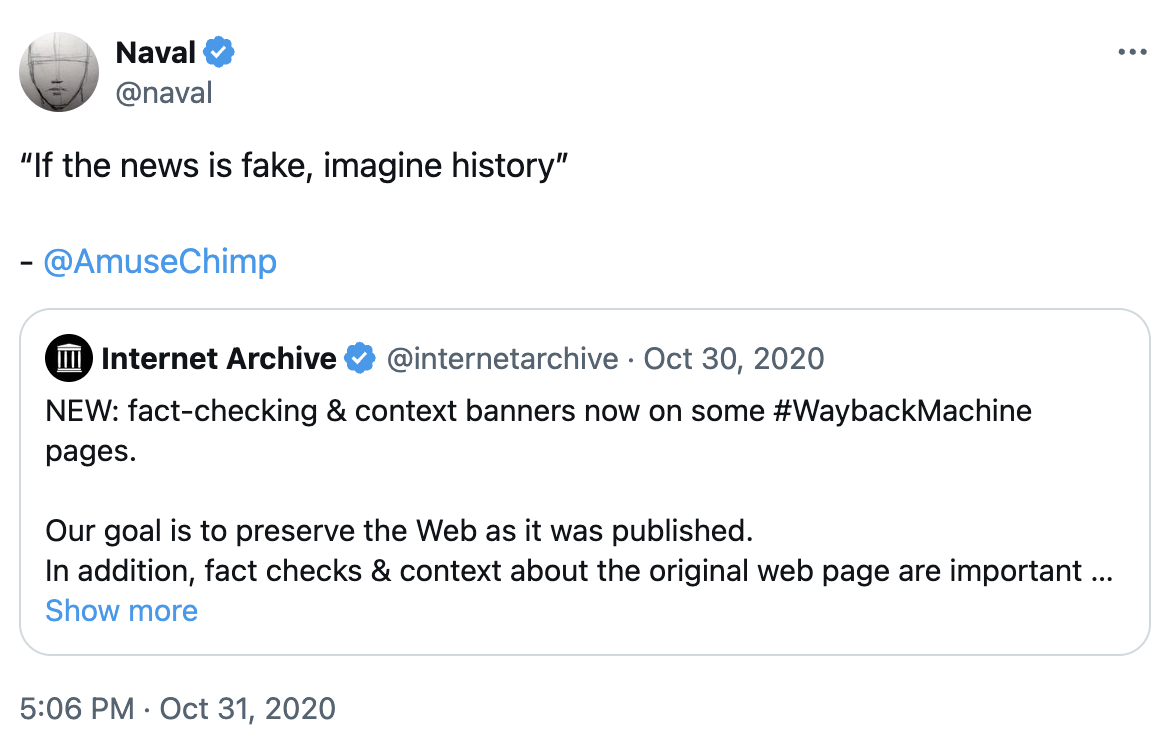Click the Internet Archive building logo icon
The image size is (1172, 756).
[x=69, y=358]
